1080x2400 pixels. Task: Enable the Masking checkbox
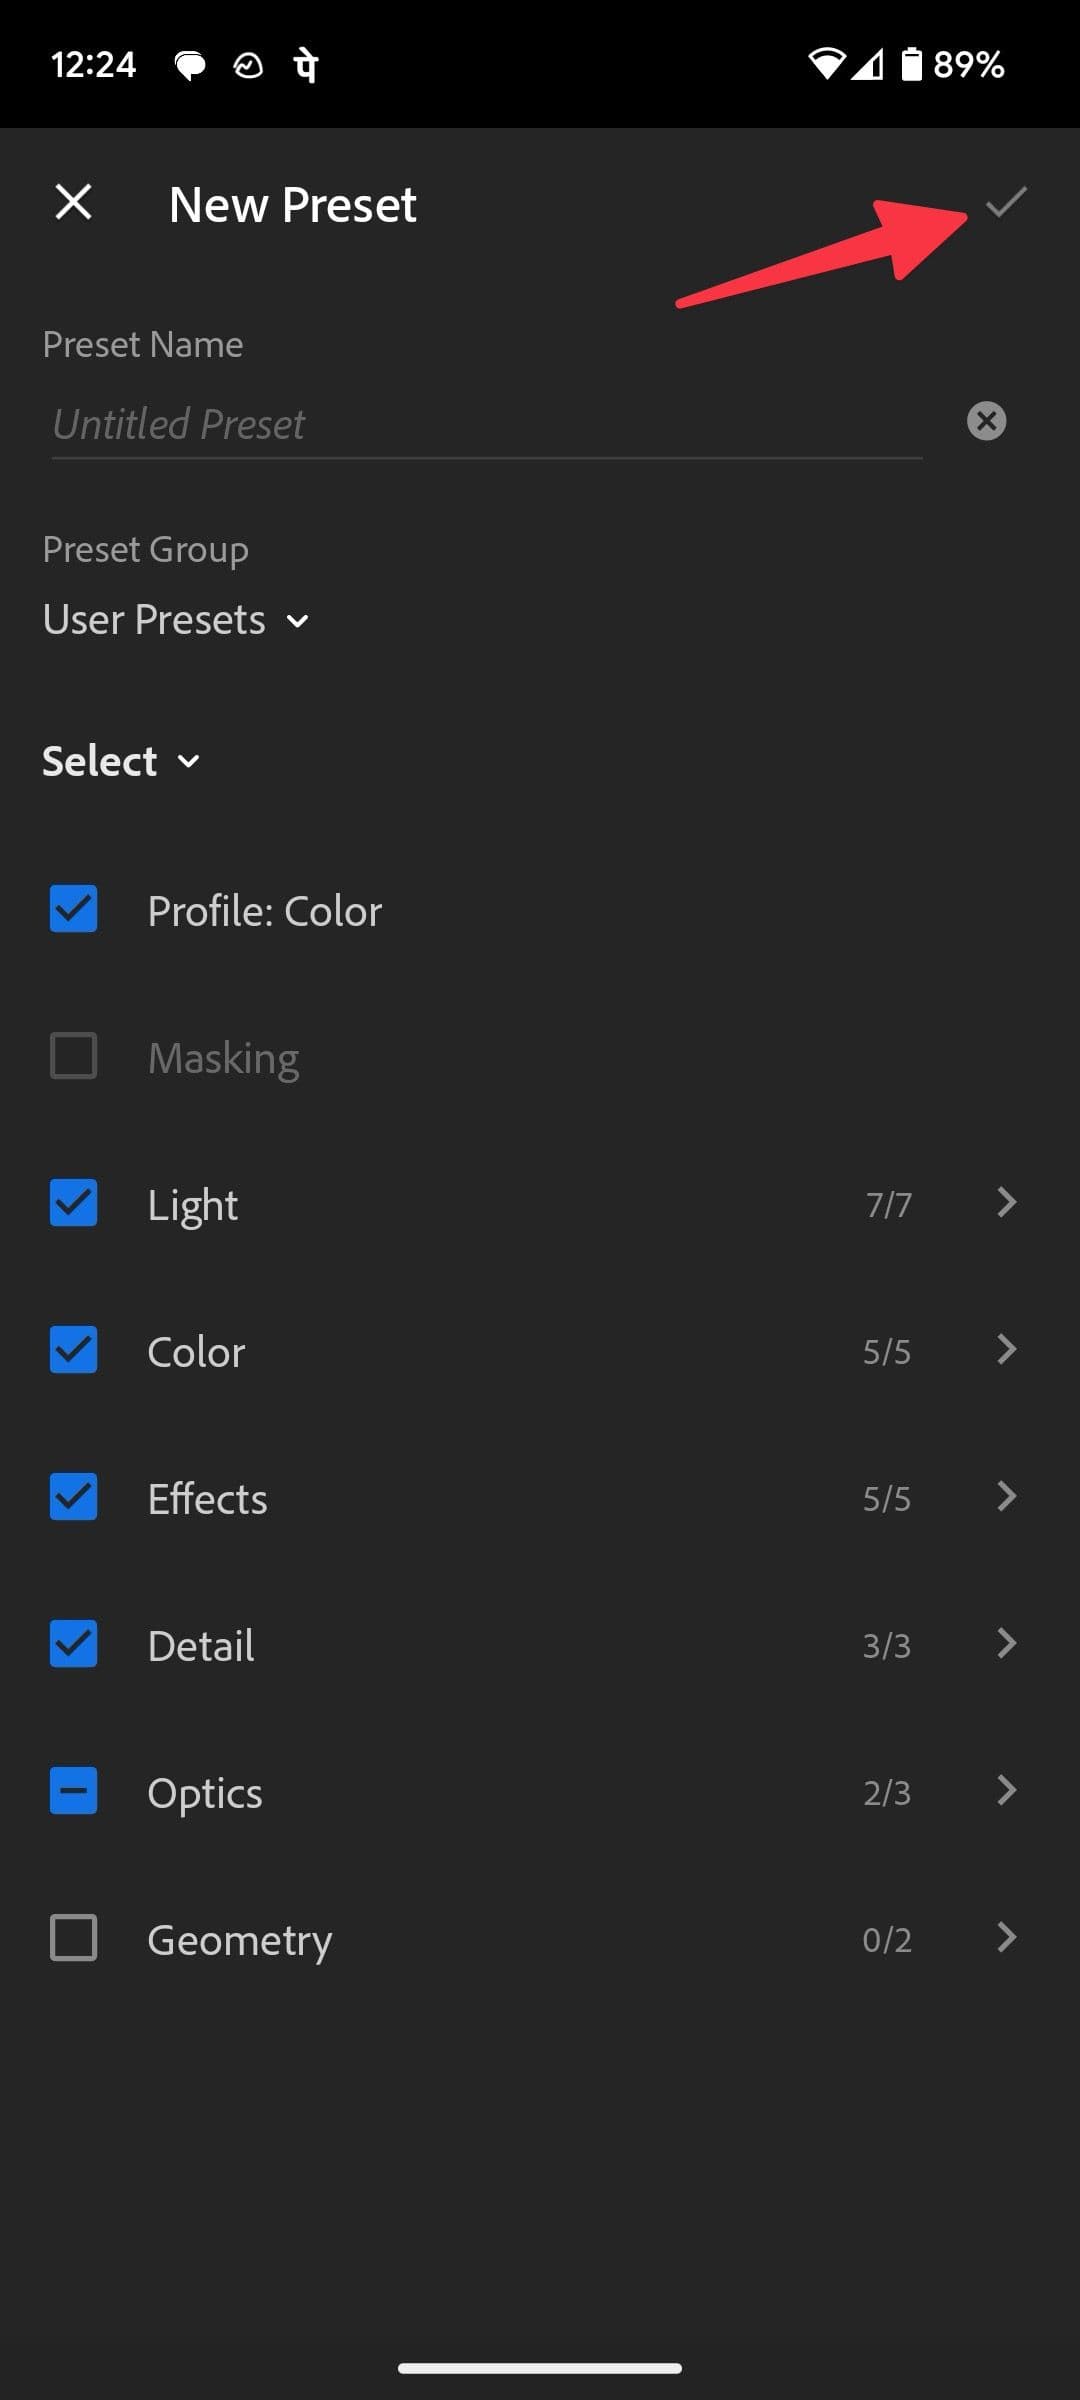click(73, 1056)
